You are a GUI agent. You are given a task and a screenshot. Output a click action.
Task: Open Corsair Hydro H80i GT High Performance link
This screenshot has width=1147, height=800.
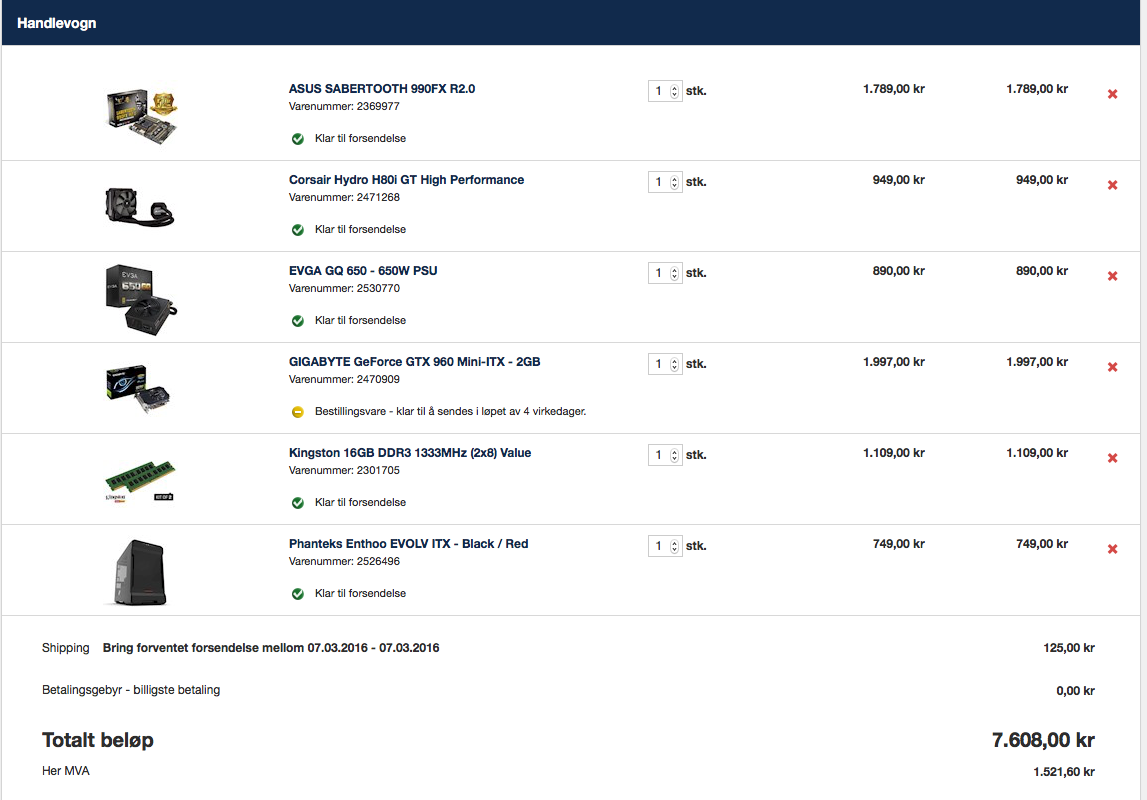click(406, 180)
